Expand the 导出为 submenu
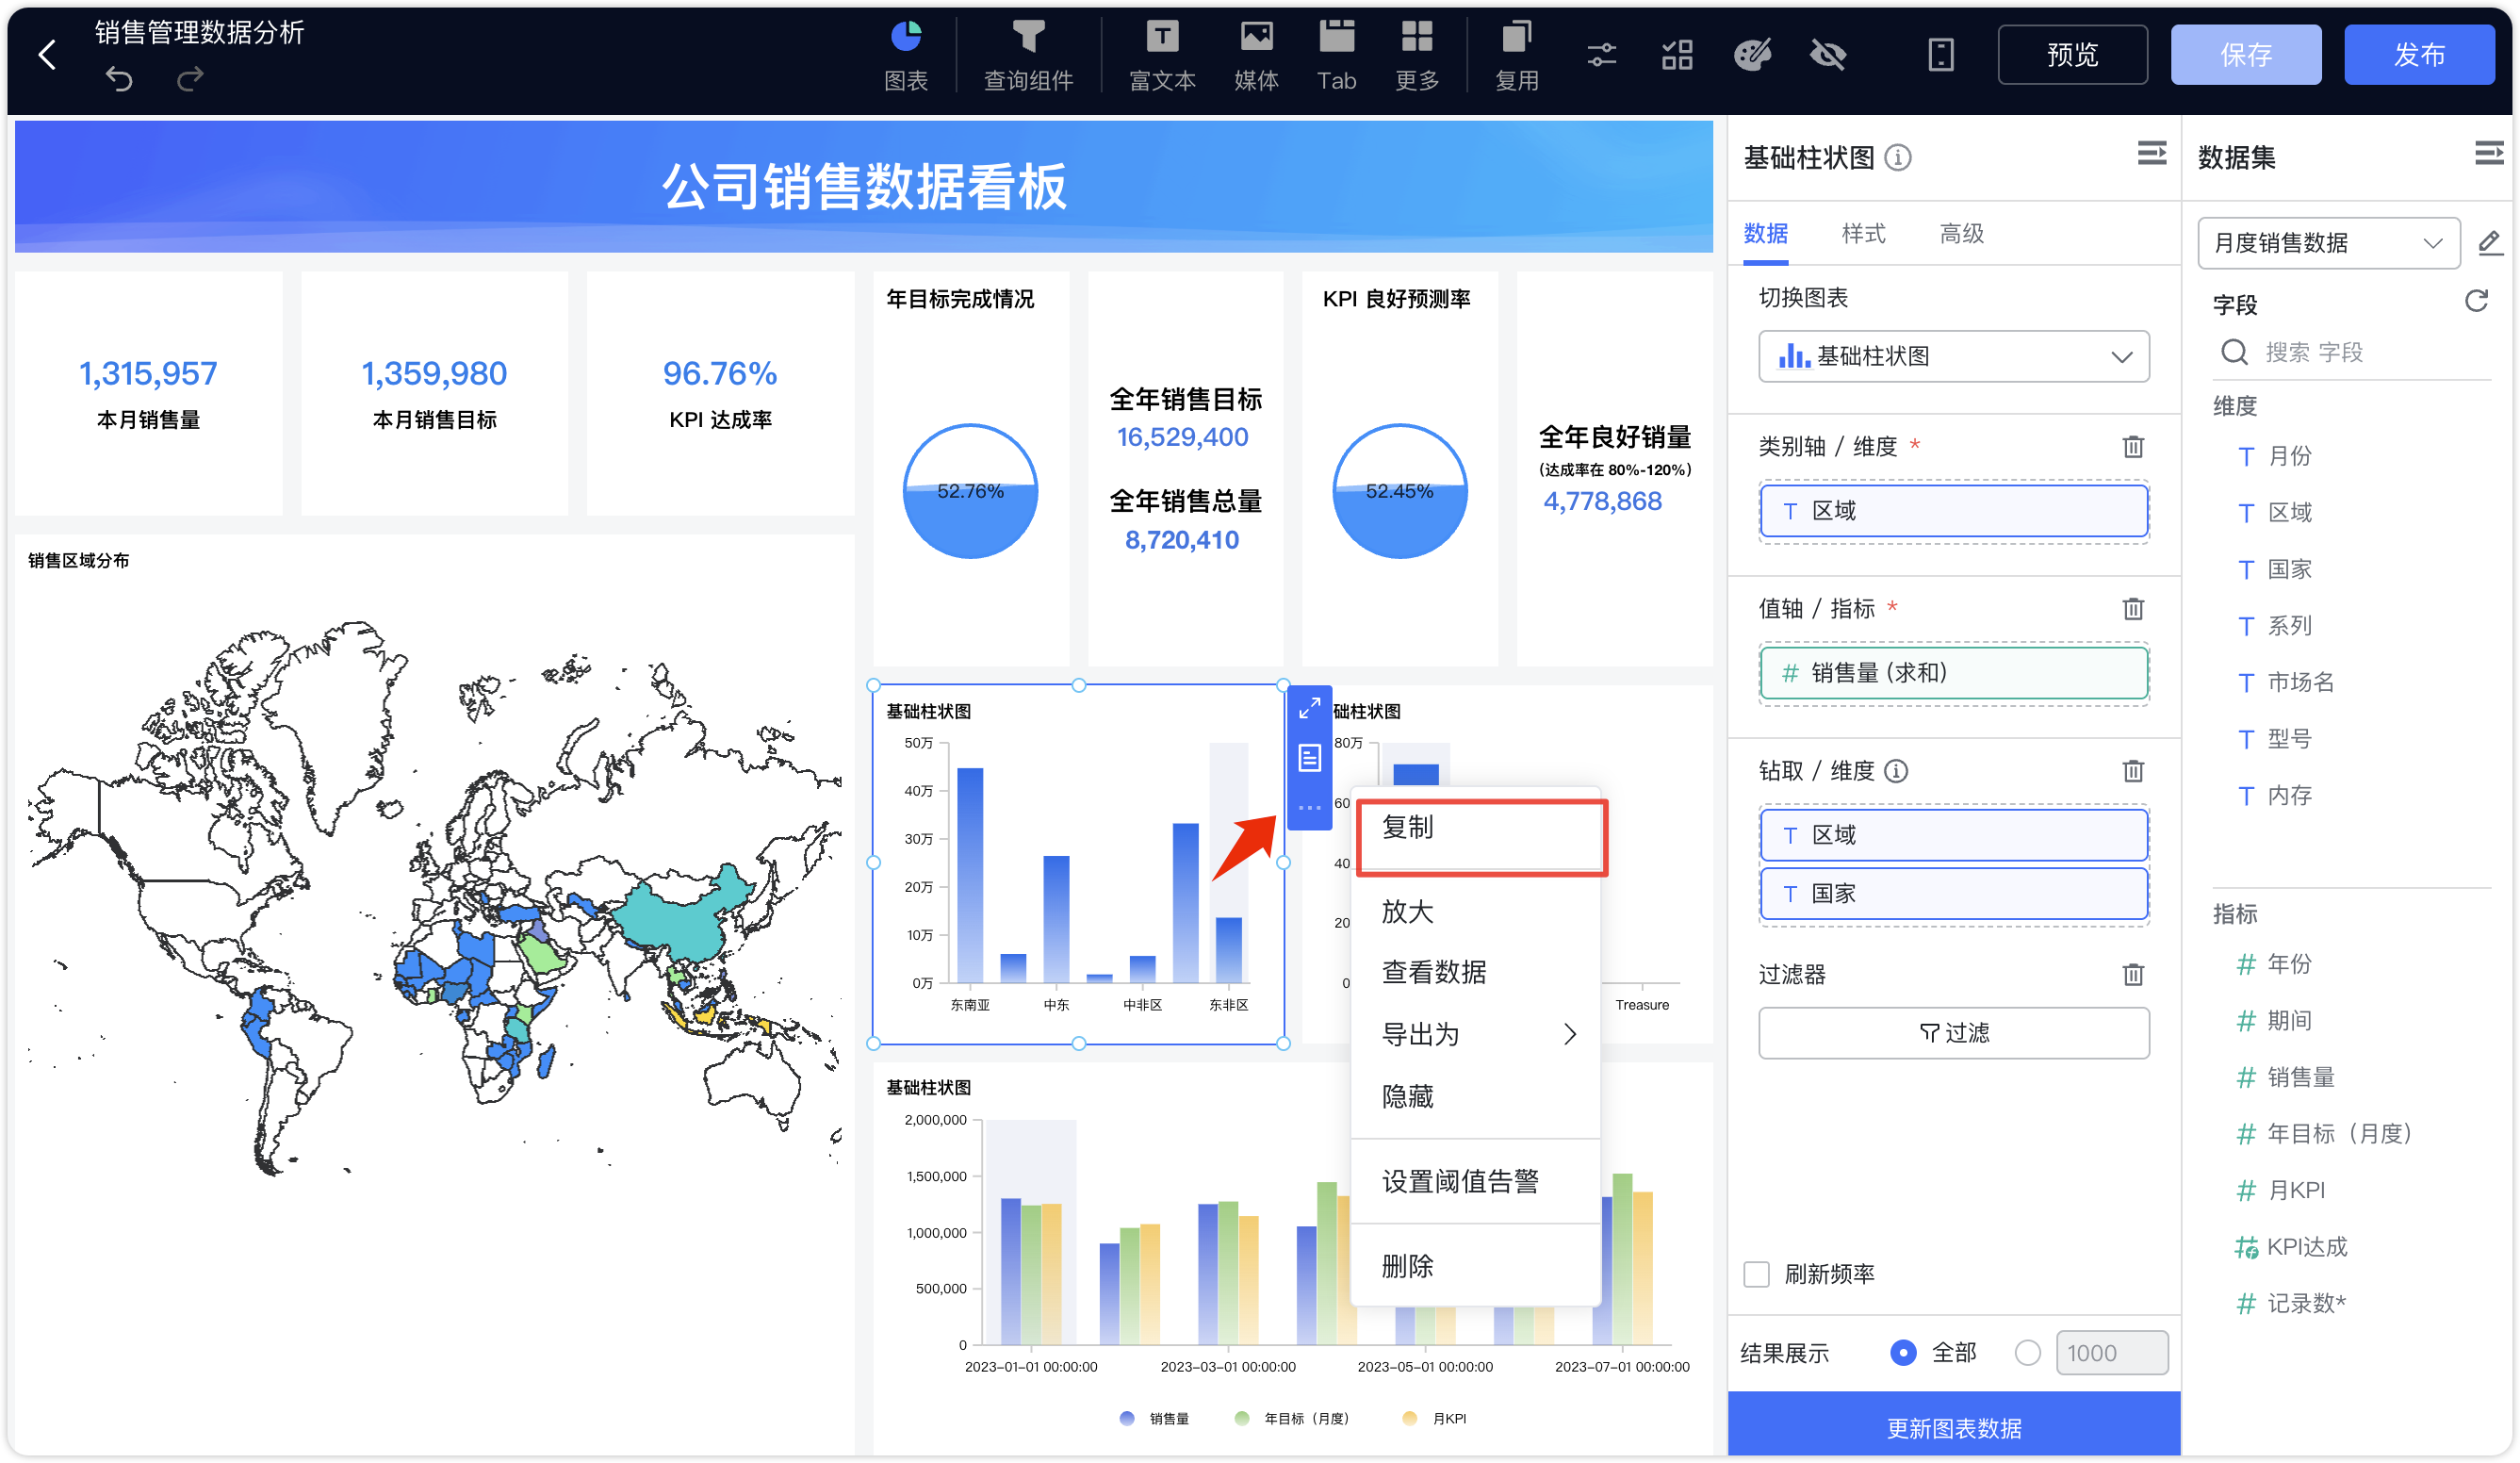 tap(1476, 1034)
